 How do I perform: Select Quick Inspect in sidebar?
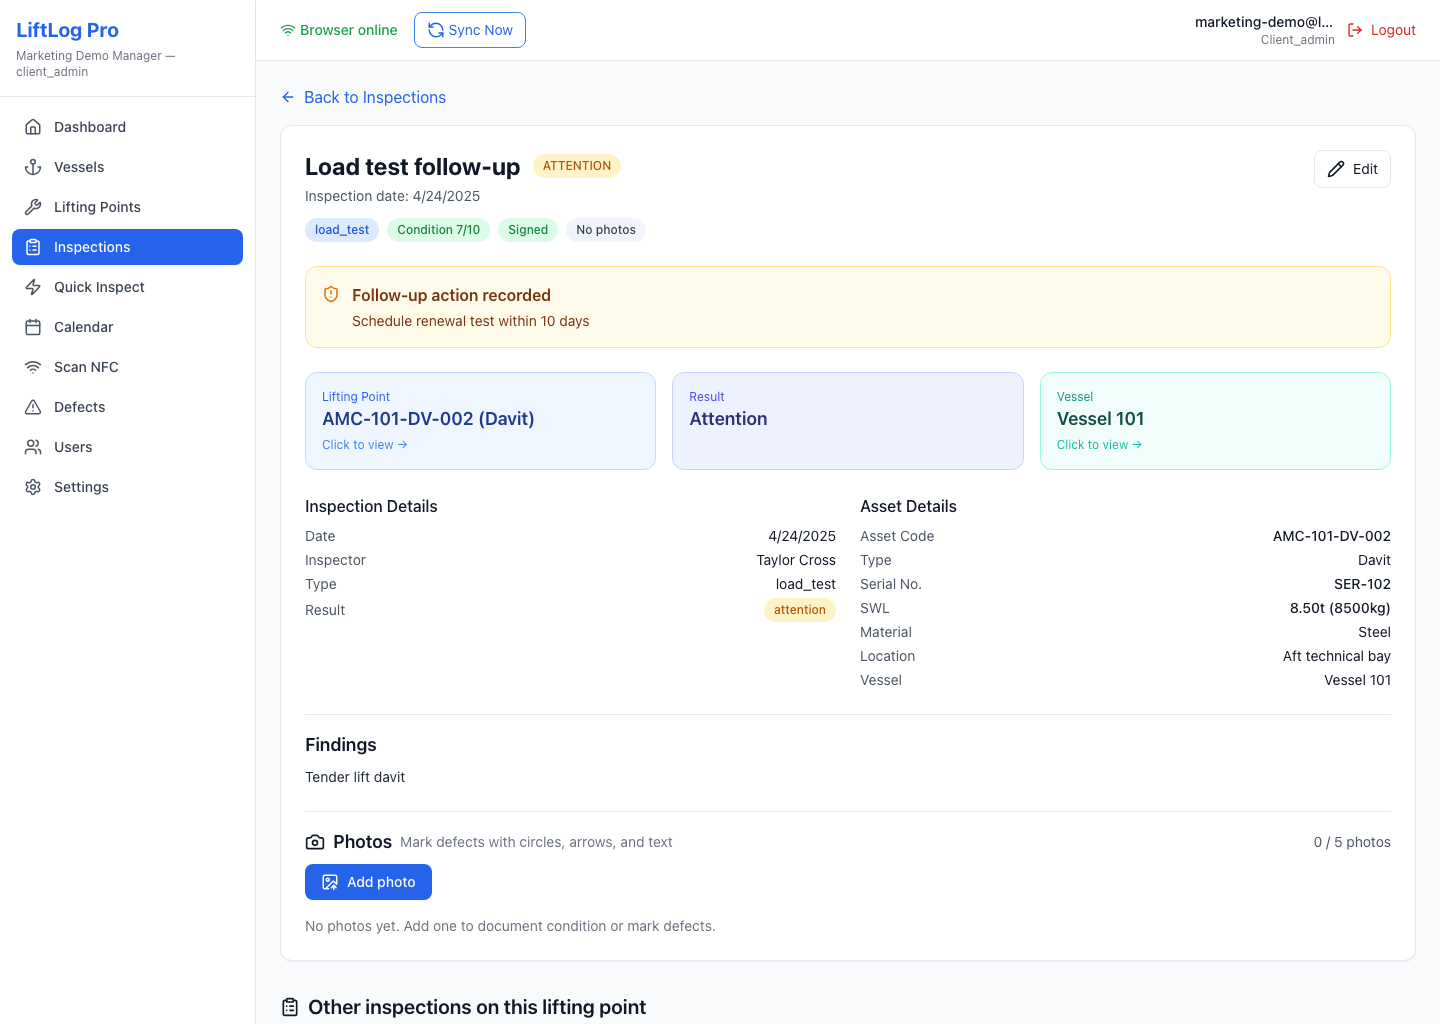click(127, 287)
